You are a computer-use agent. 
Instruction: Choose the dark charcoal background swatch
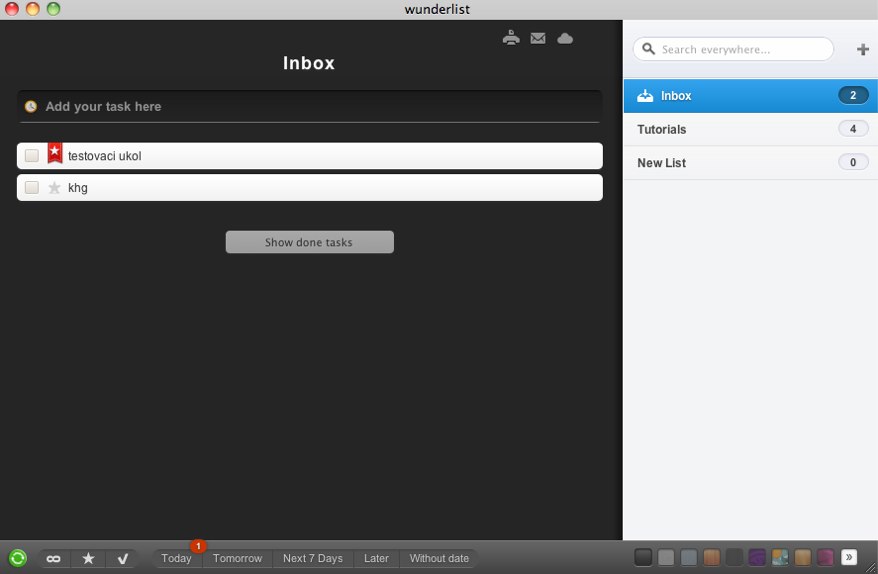point(734,557)
